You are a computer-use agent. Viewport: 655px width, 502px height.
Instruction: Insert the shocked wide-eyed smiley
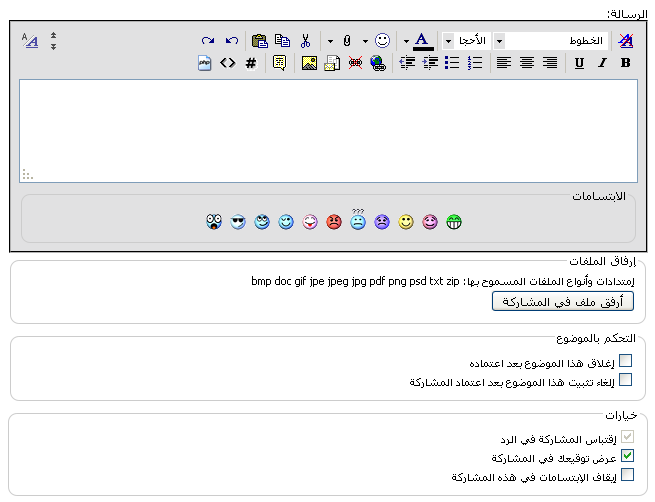(x=214, y=222)
